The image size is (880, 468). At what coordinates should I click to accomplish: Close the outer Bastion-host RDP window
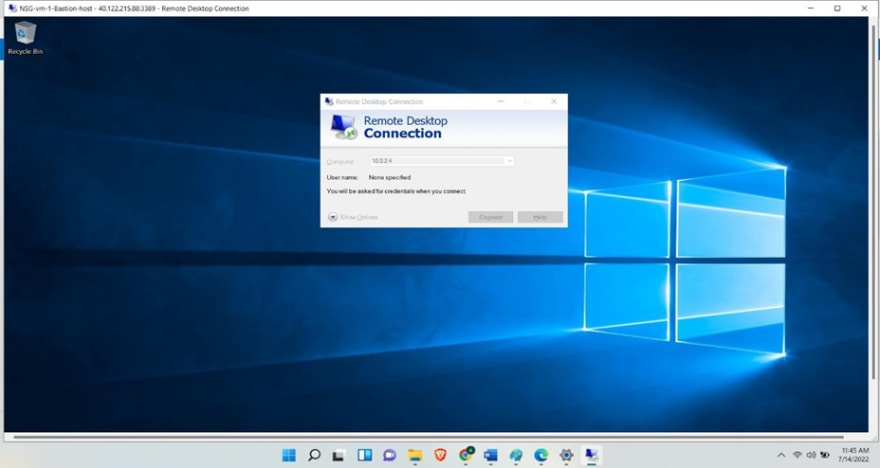click(x=864, y=8)
